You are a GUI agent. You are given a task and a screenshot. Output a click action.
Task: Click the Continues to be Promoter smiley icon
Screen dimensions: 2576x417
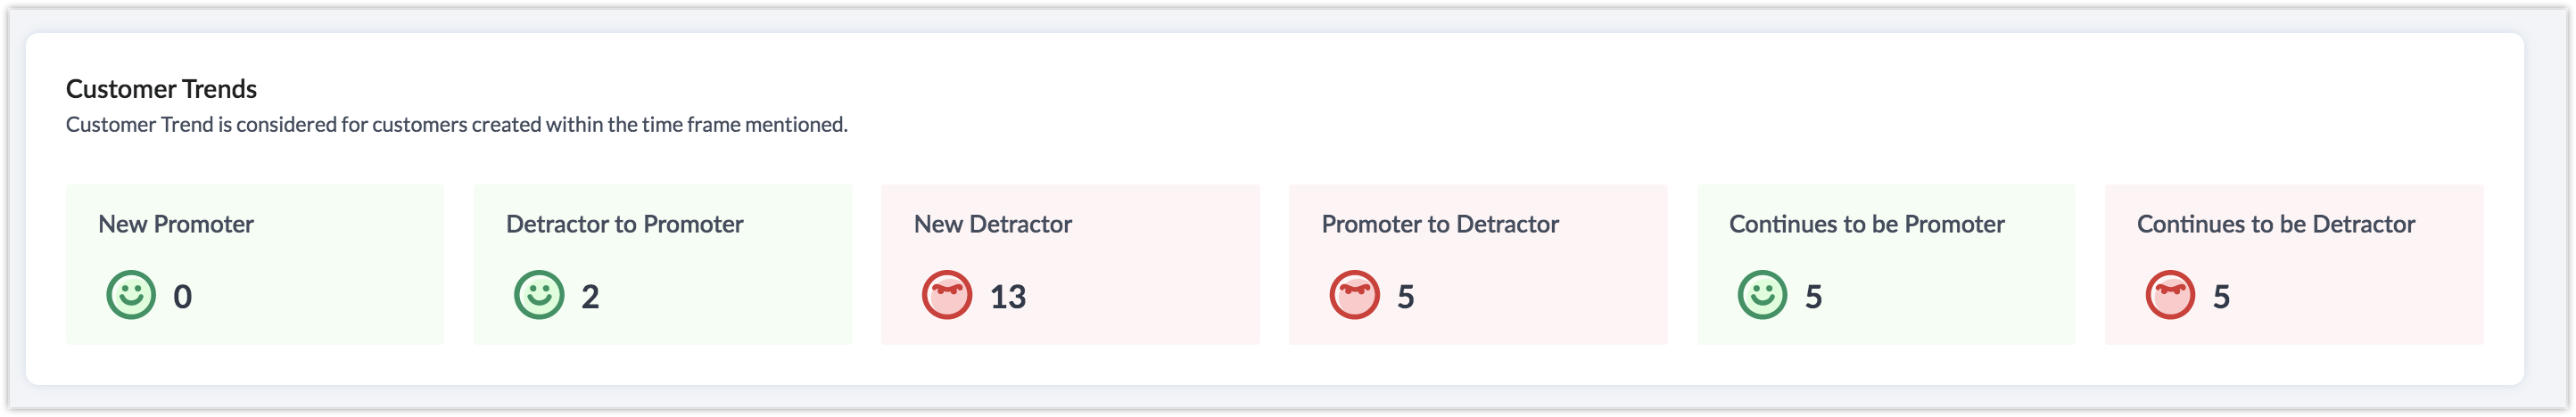pyautogui.click(x=1762, y=295)
